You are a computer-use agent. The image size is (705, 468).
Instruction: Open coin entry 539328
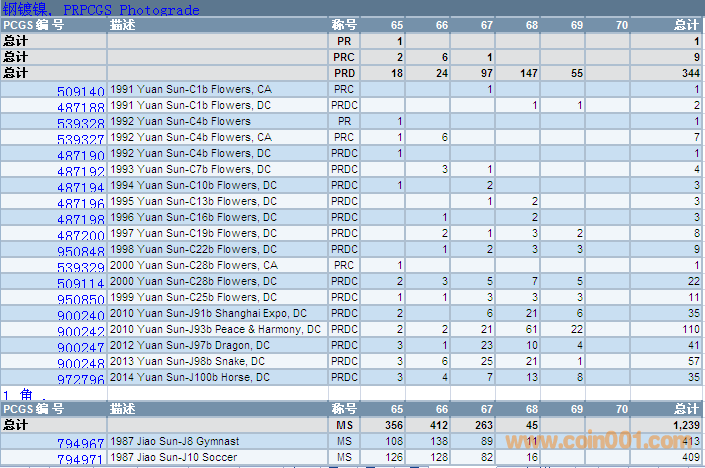point(81,123)
